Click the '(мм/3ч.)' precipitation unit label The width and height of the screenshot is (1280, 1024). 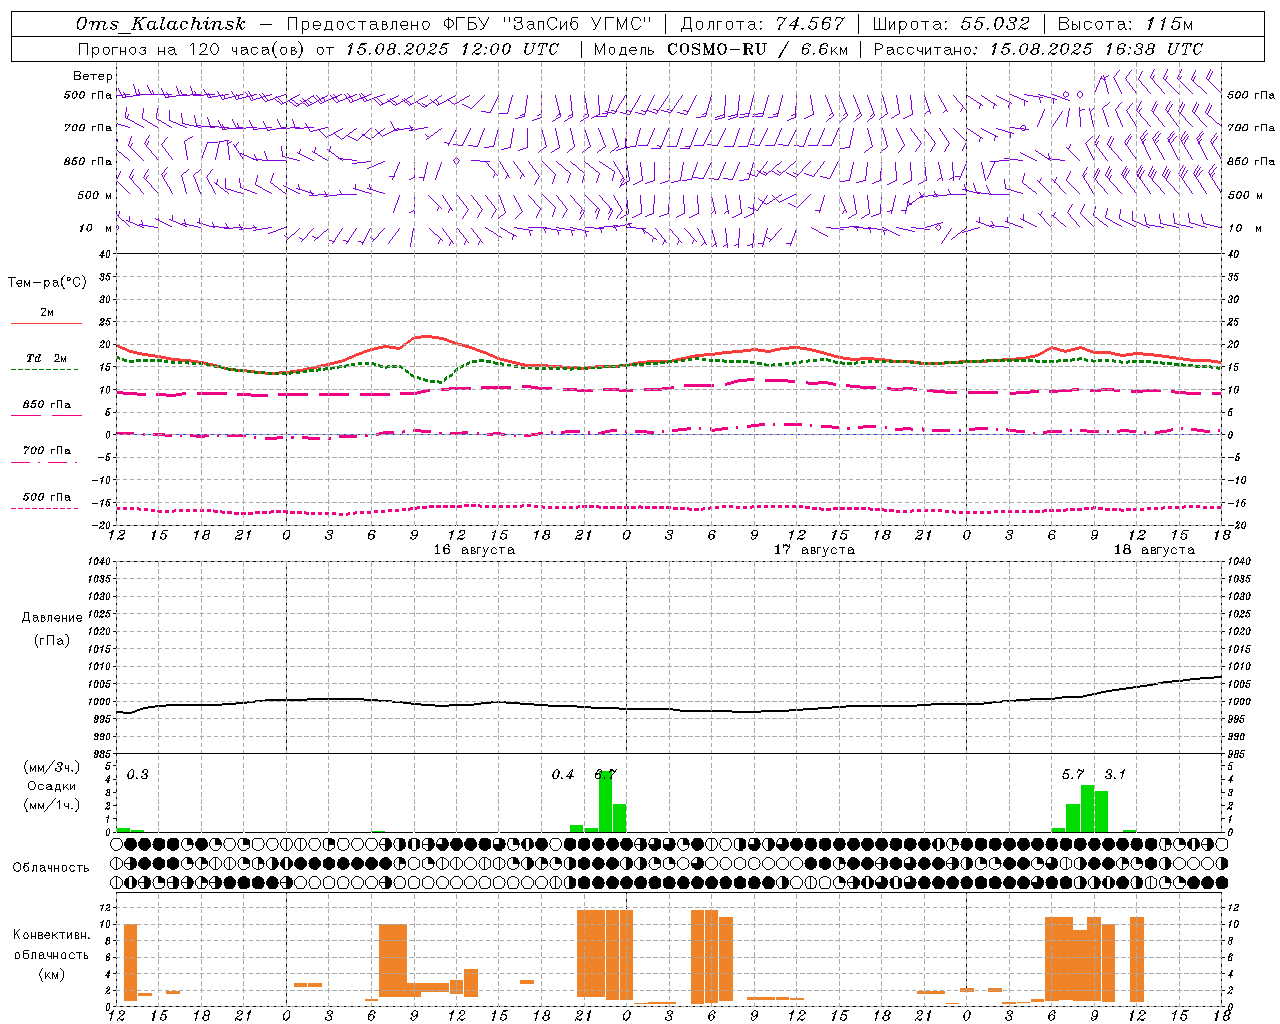(52, 767)
